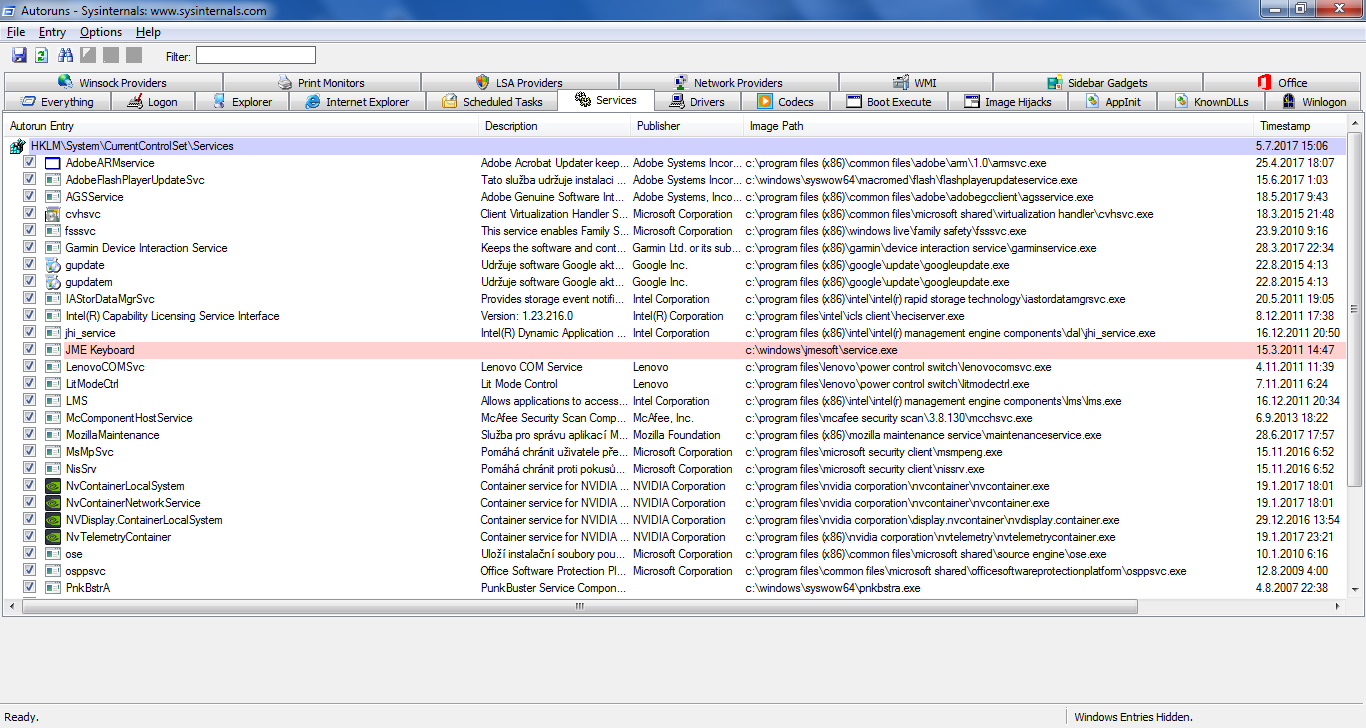
Task: Switch to the Logon tab
Action: (152, 101)
